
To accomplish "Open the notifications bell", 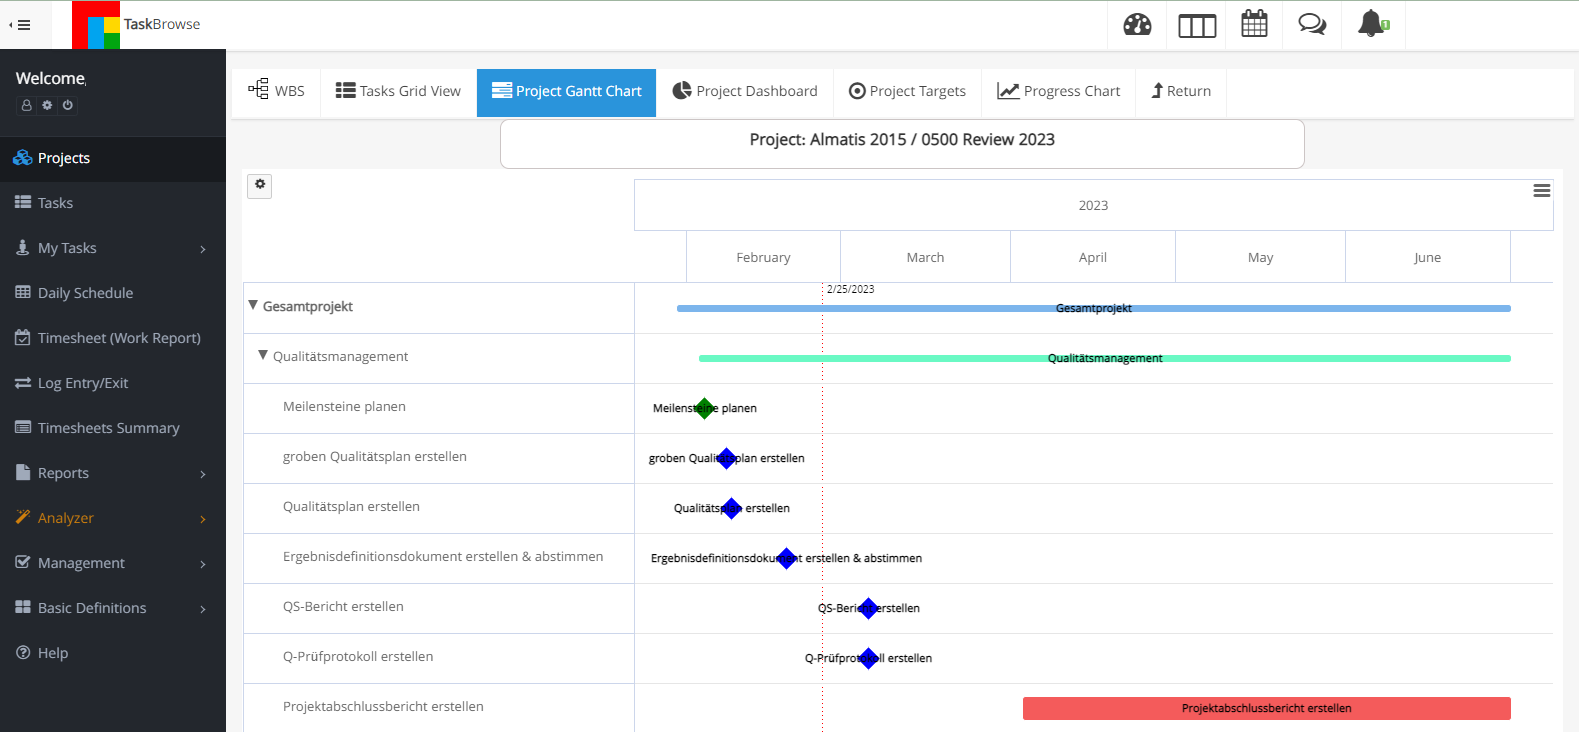I will [1372, 24].
